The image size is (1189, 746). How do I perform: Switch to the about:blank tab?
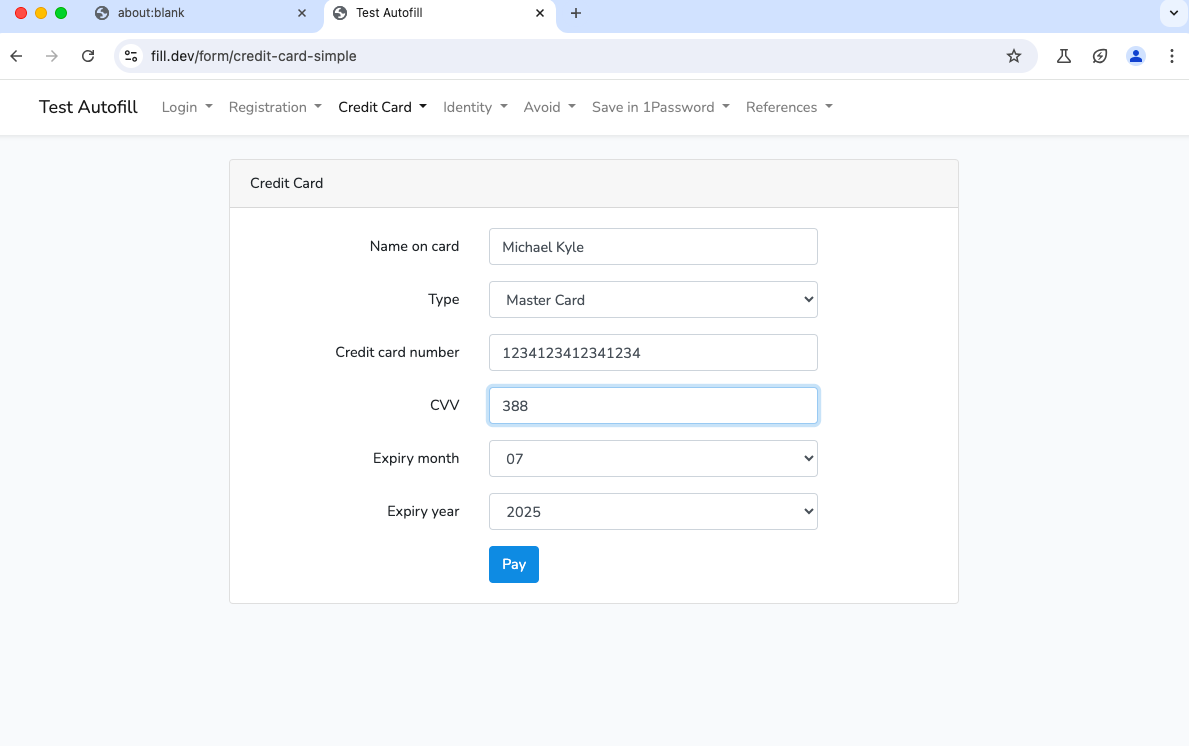(201, 13)
